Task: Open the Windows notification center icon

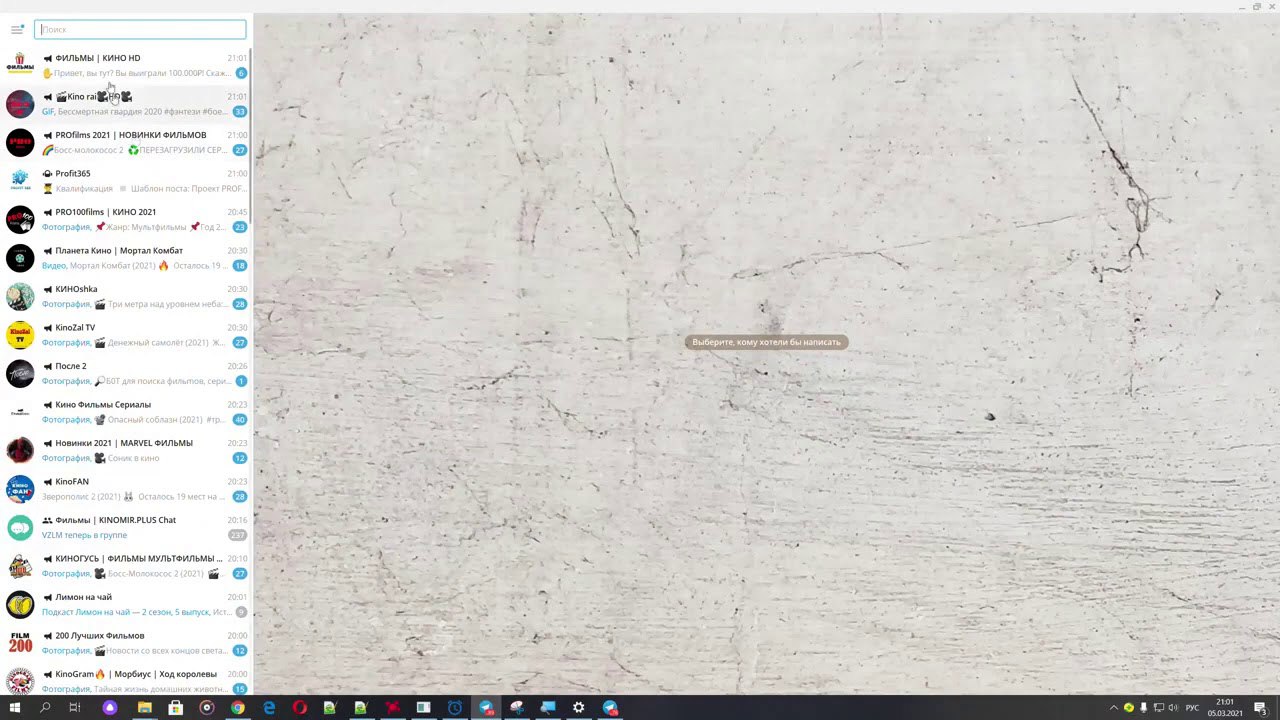Action: coord(1260,708)
